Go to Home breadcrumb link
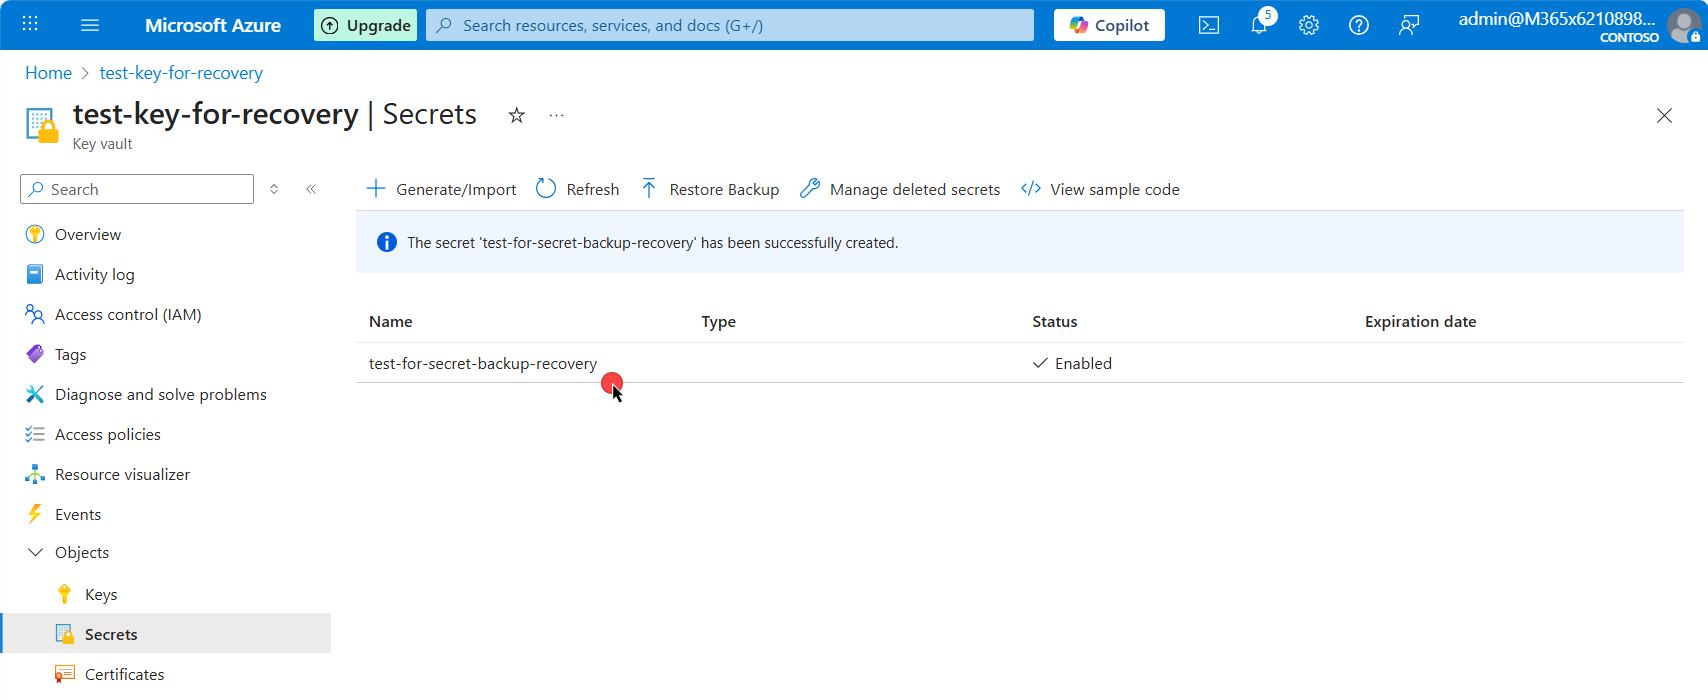The width and height of the screenshot is (1708, 700). [x=48, y=73]
